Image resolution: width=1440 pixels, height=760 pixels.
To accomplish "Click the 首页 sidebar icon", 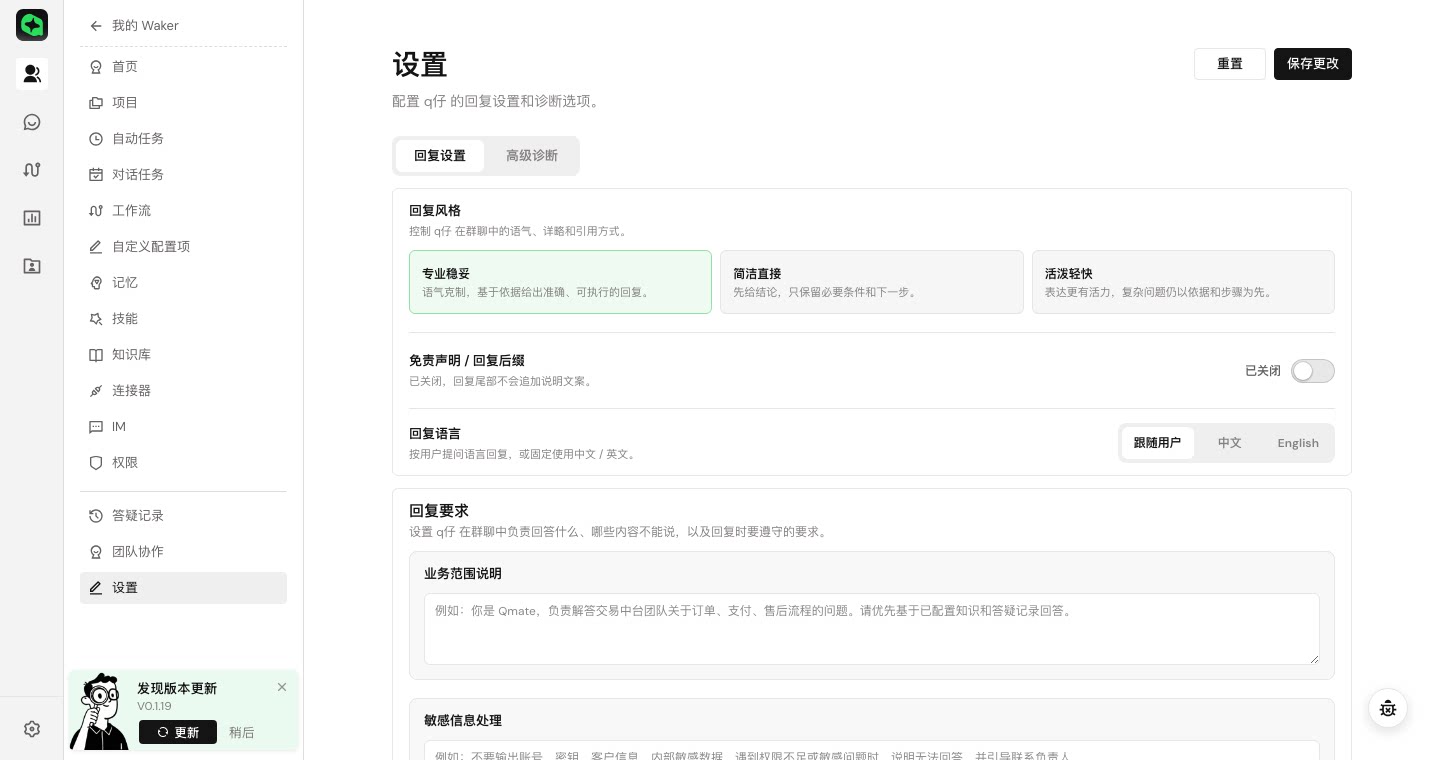I will click(x=96, y=67).
